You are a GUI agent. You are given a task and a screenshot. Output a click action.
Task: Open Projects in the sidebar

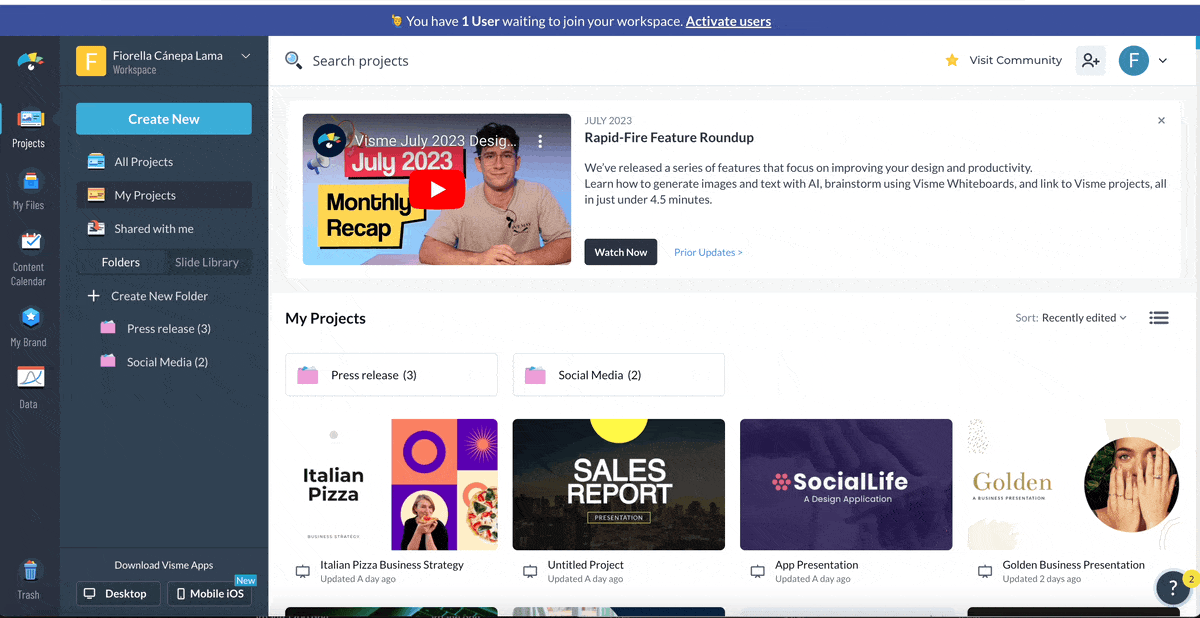click(29, 129)
